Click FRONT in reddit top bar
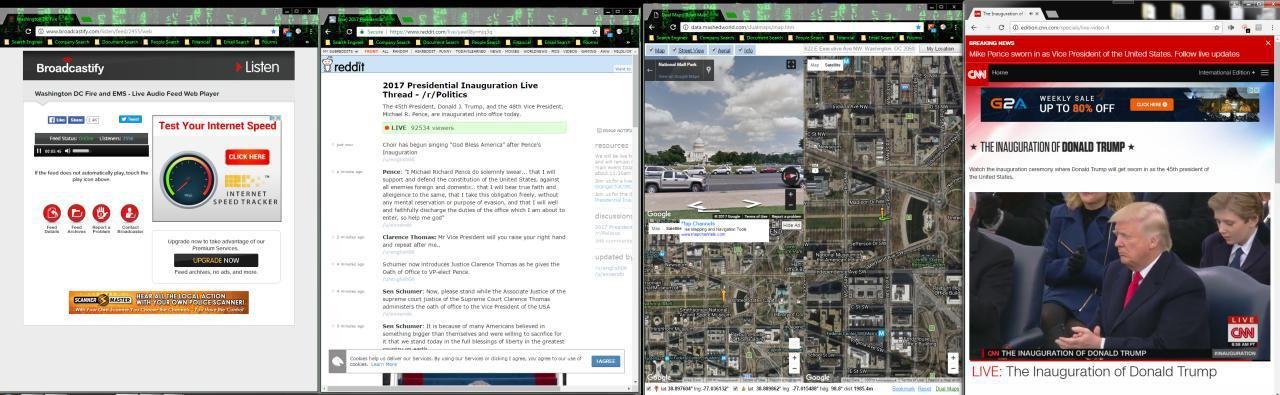 click(x=371, y=51)
